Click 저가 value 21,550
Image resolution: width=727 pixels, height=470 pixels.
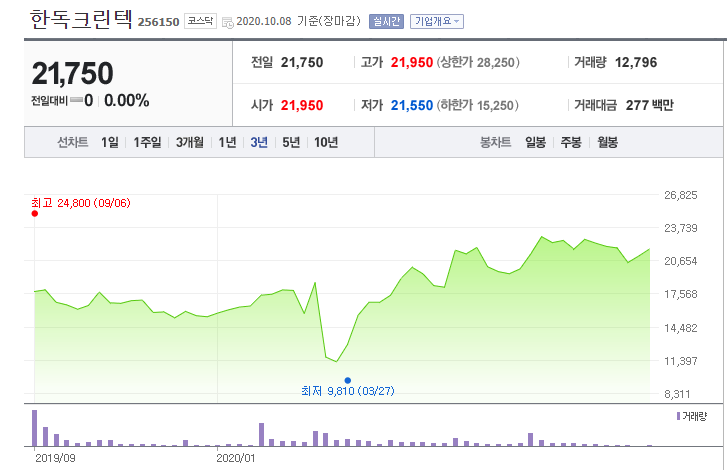412,105
